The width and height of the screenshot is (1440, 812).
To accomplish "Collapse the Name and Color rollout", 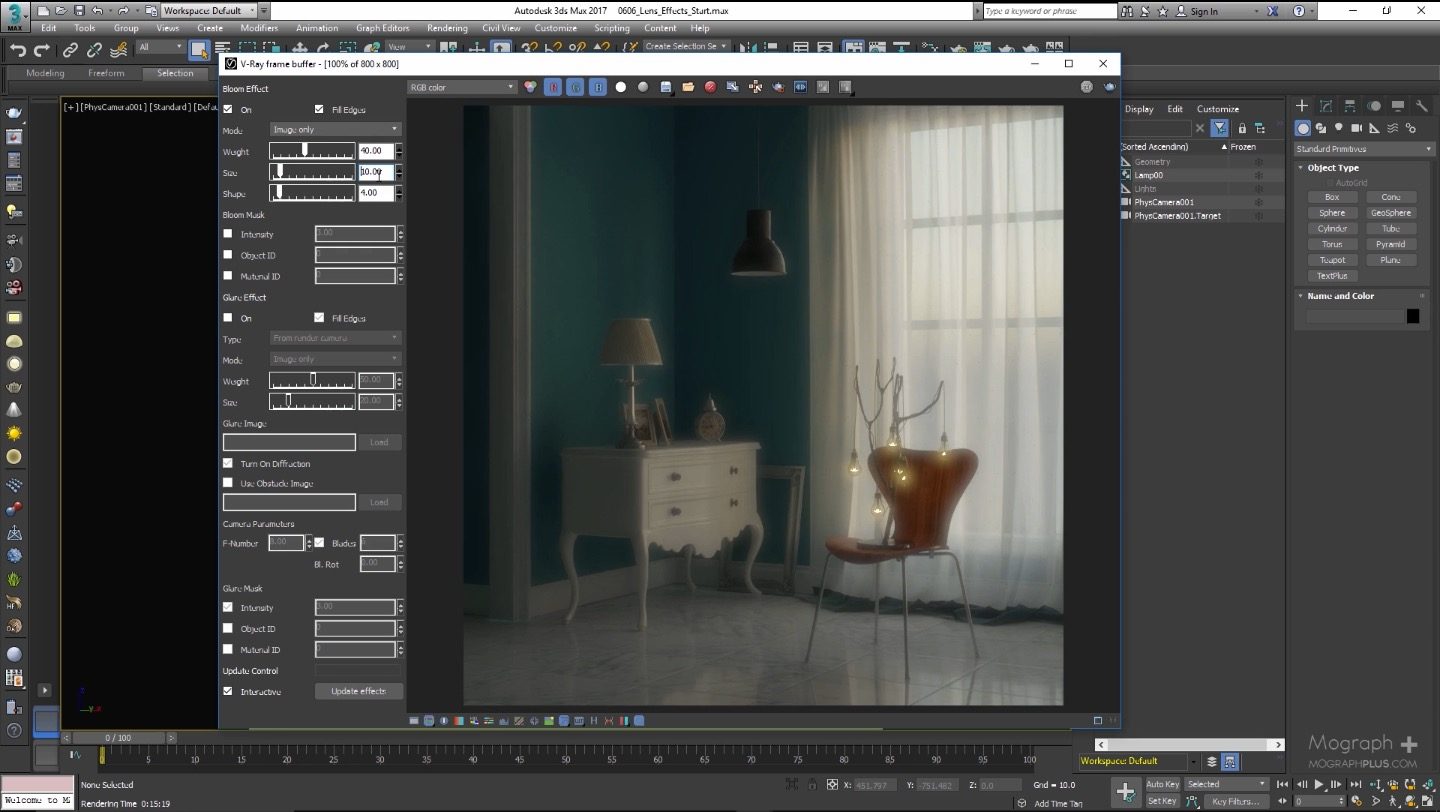I will point(1340,296).
